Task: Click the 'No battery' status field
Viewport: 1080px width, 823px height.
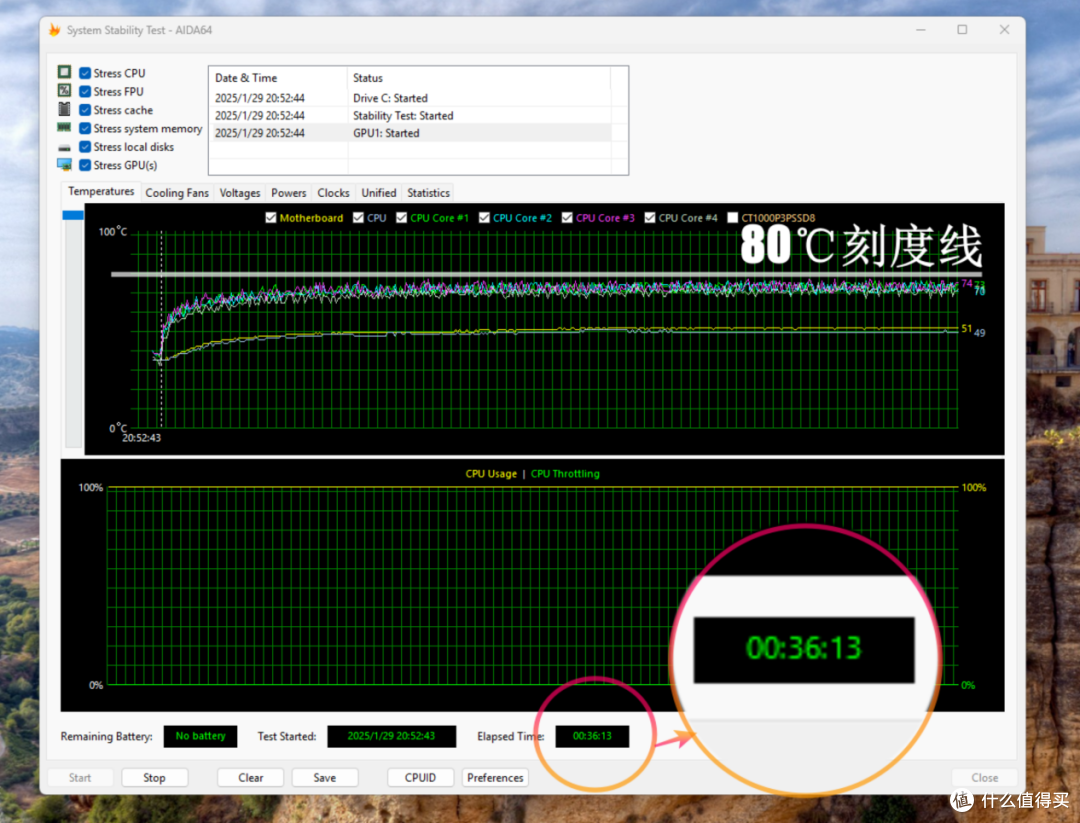Action: tap(200, 736)
